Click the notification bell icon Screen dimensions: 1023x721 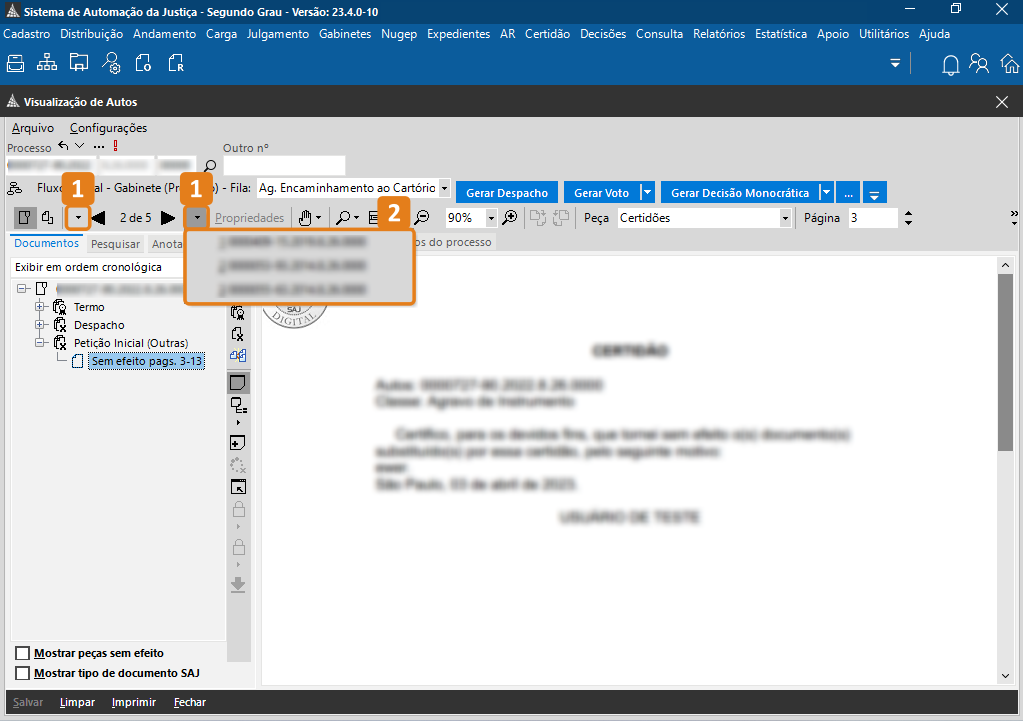click(951, 65)
